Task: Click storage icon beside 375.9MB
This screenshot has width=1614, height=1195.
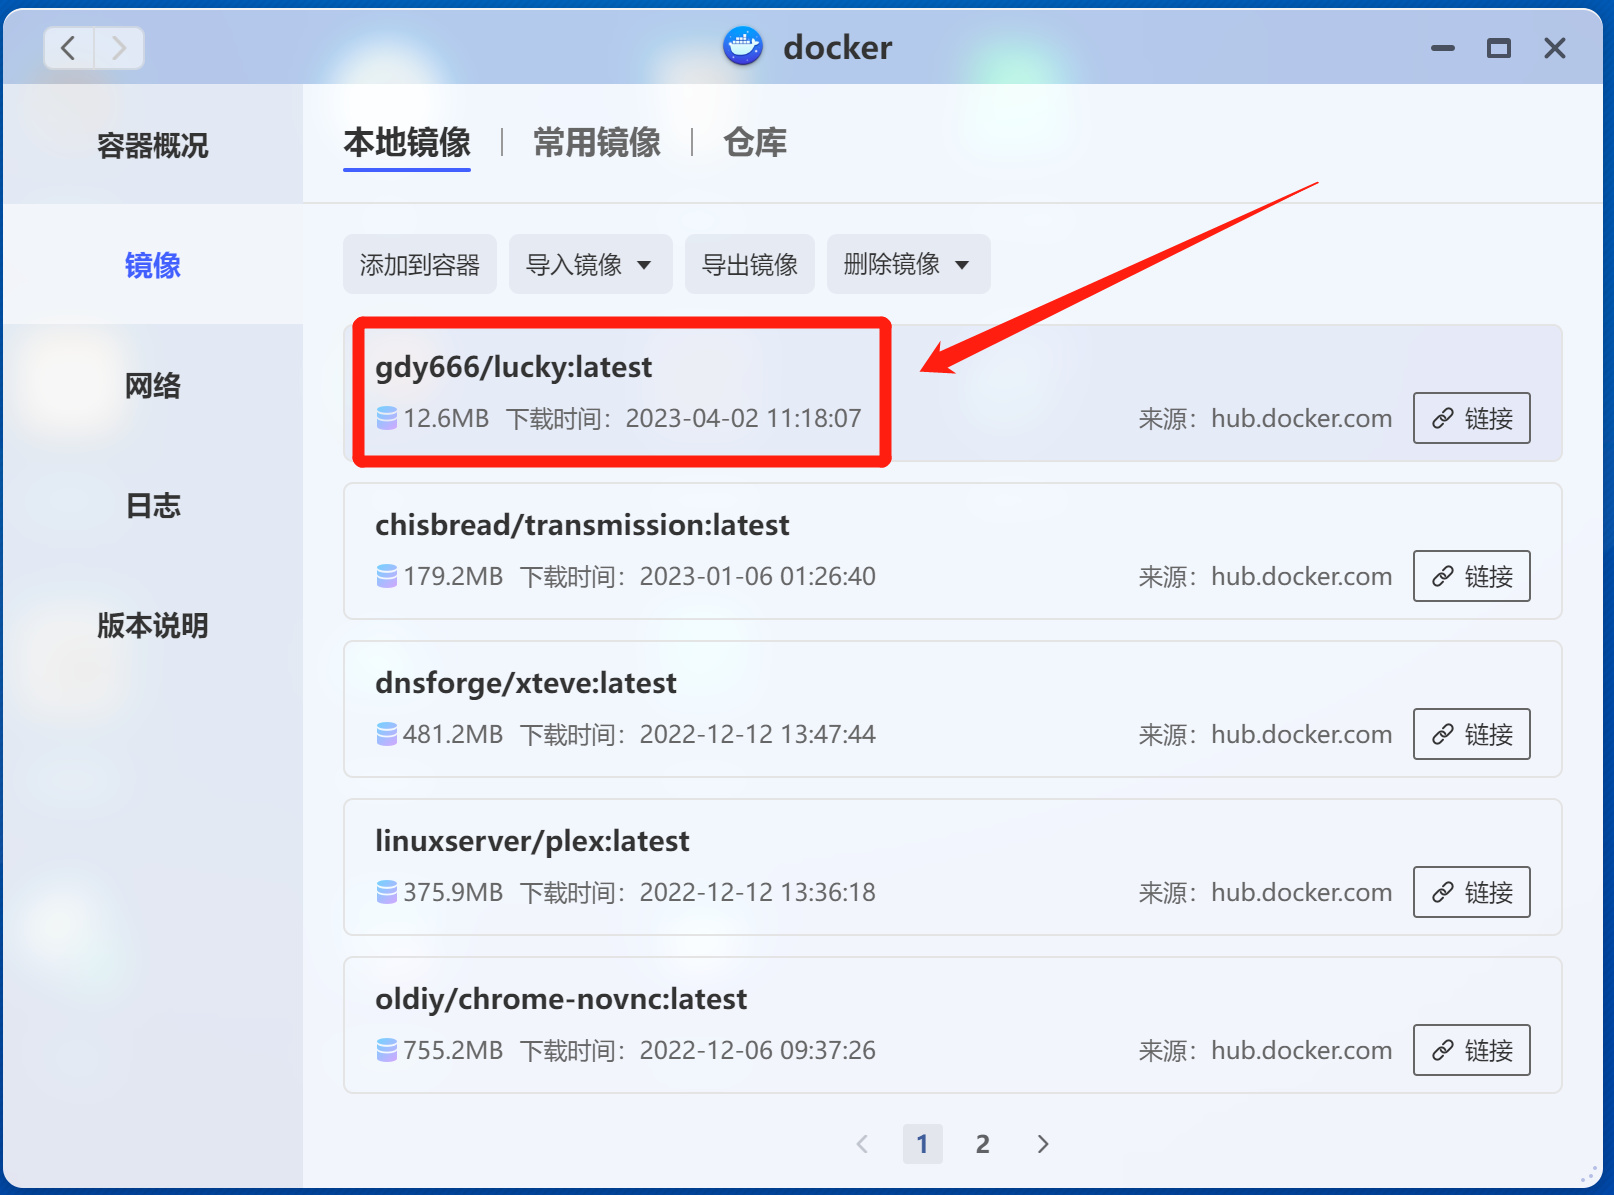Action: [x=387, y=892]
